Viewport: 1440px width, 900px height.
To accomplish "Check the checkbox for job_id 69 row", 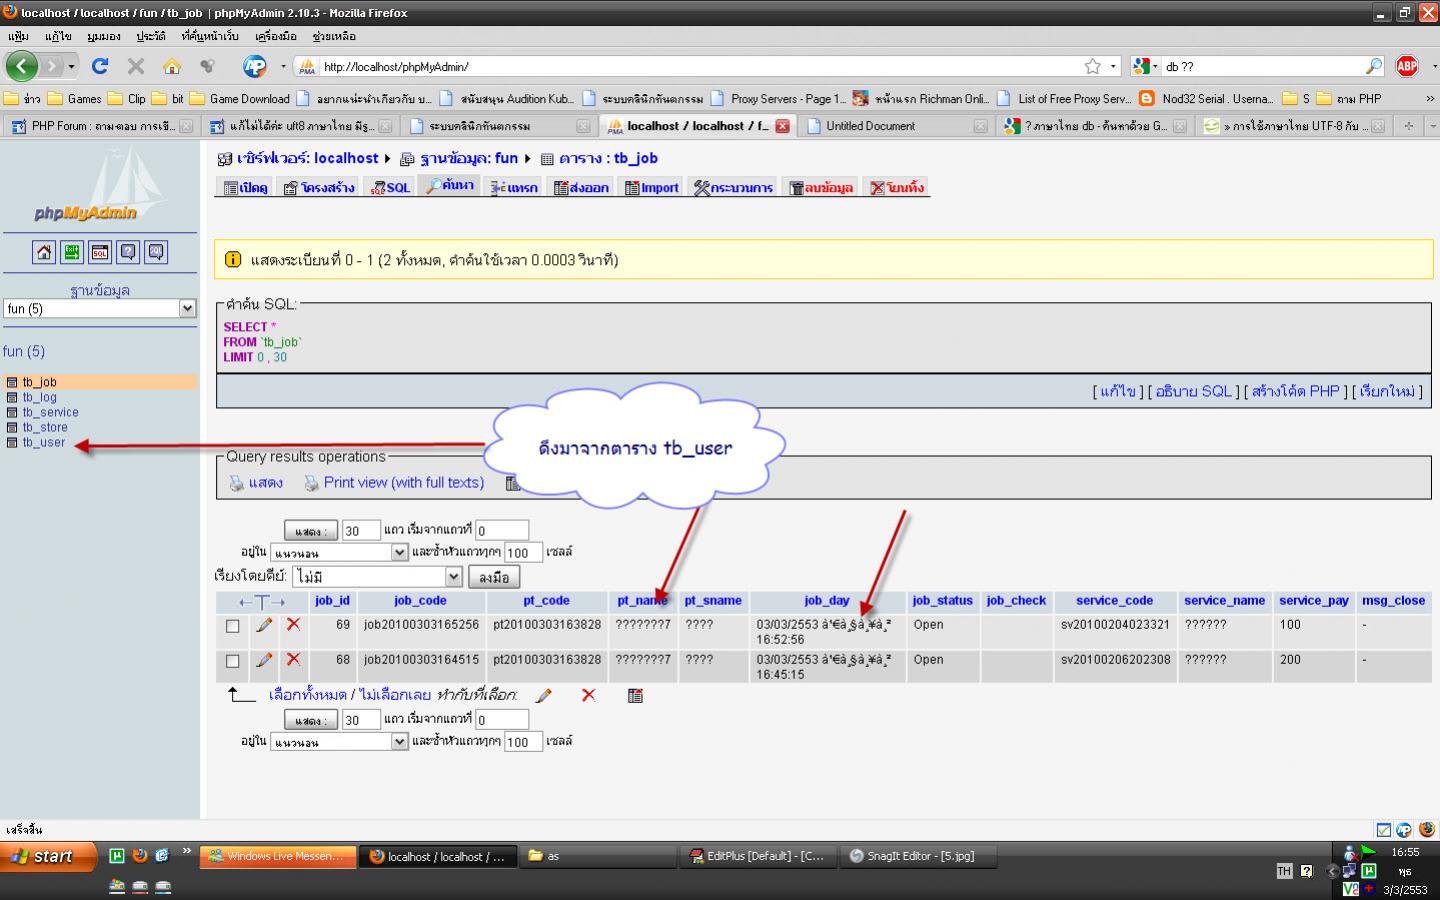I will [233, 626].
